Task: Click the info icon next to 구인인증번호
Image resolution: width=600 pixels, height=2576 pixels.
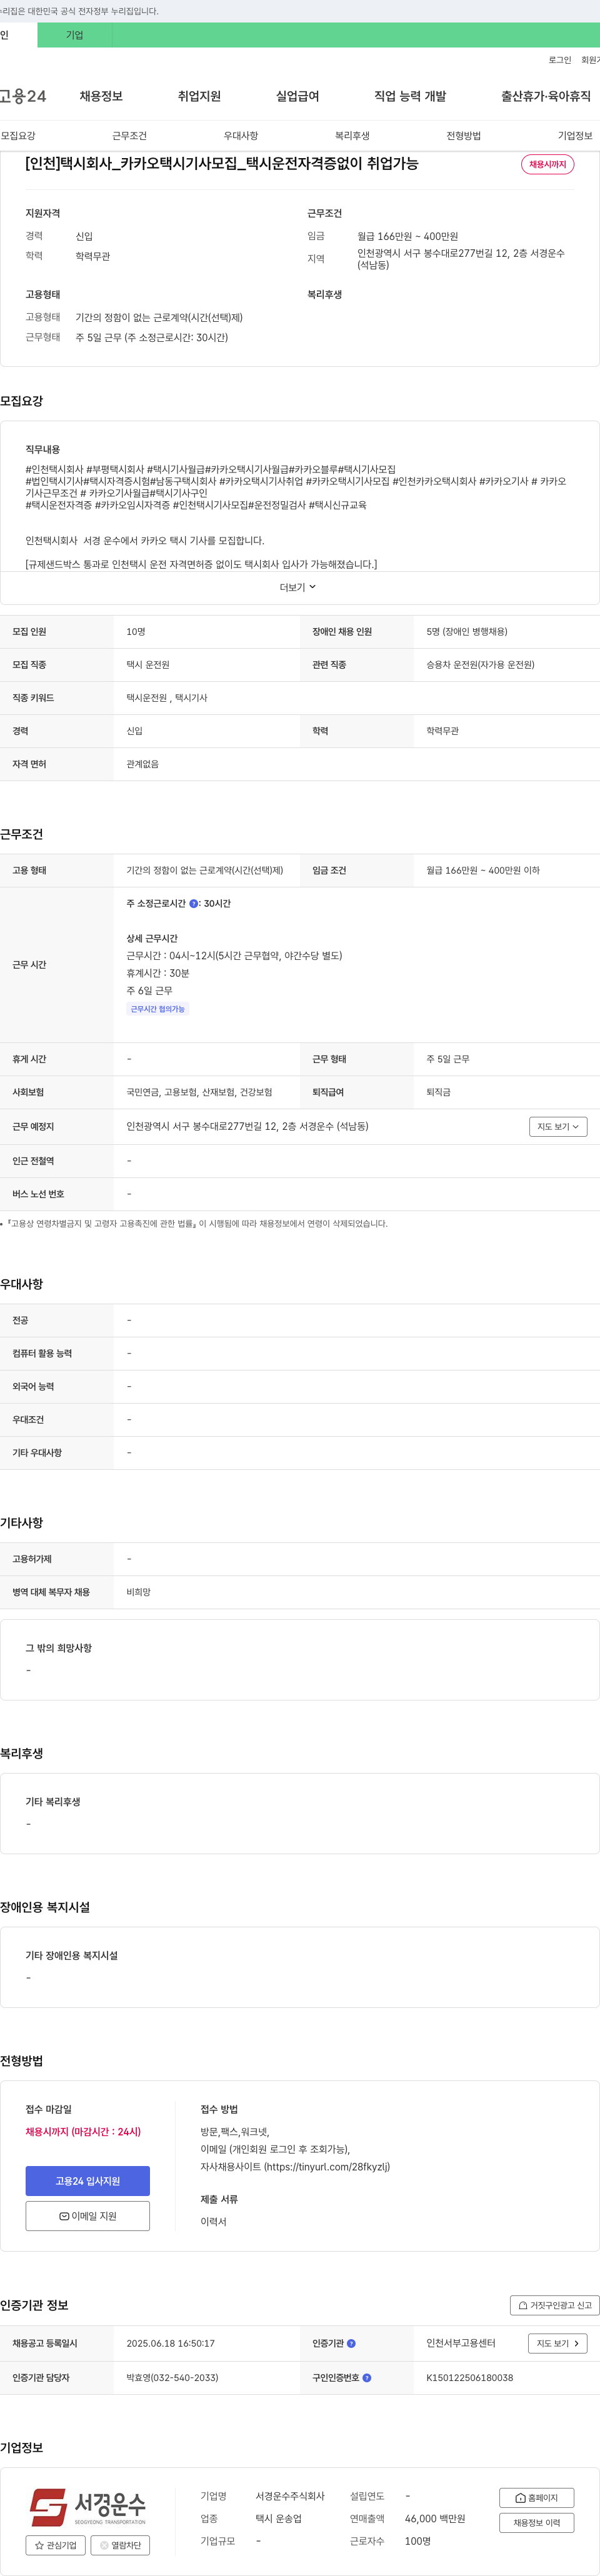Action: [x=367, y=2378]
